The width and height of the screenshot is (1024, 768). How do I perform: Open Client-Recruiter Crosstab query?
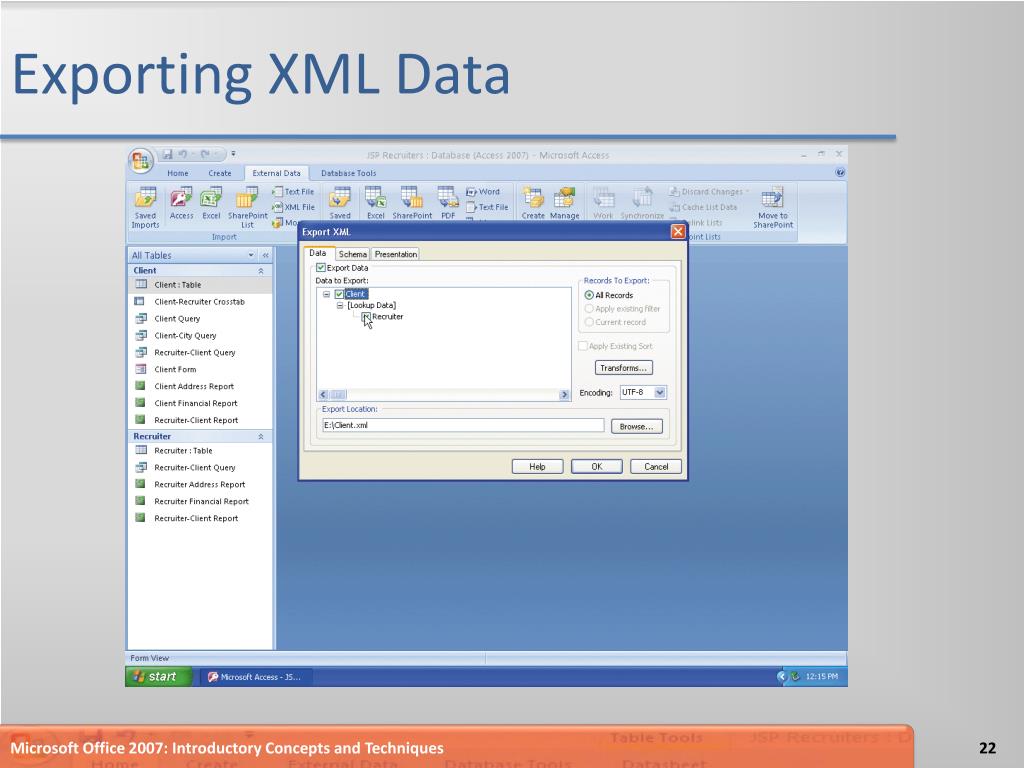pyautogui.click(x=200, y=302)
